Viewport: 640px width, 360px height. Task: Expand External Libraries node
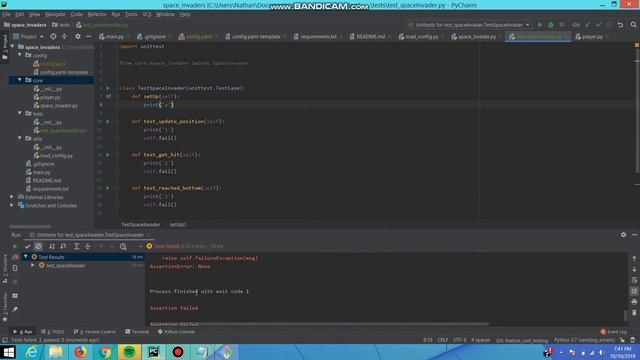pos(12,197)
